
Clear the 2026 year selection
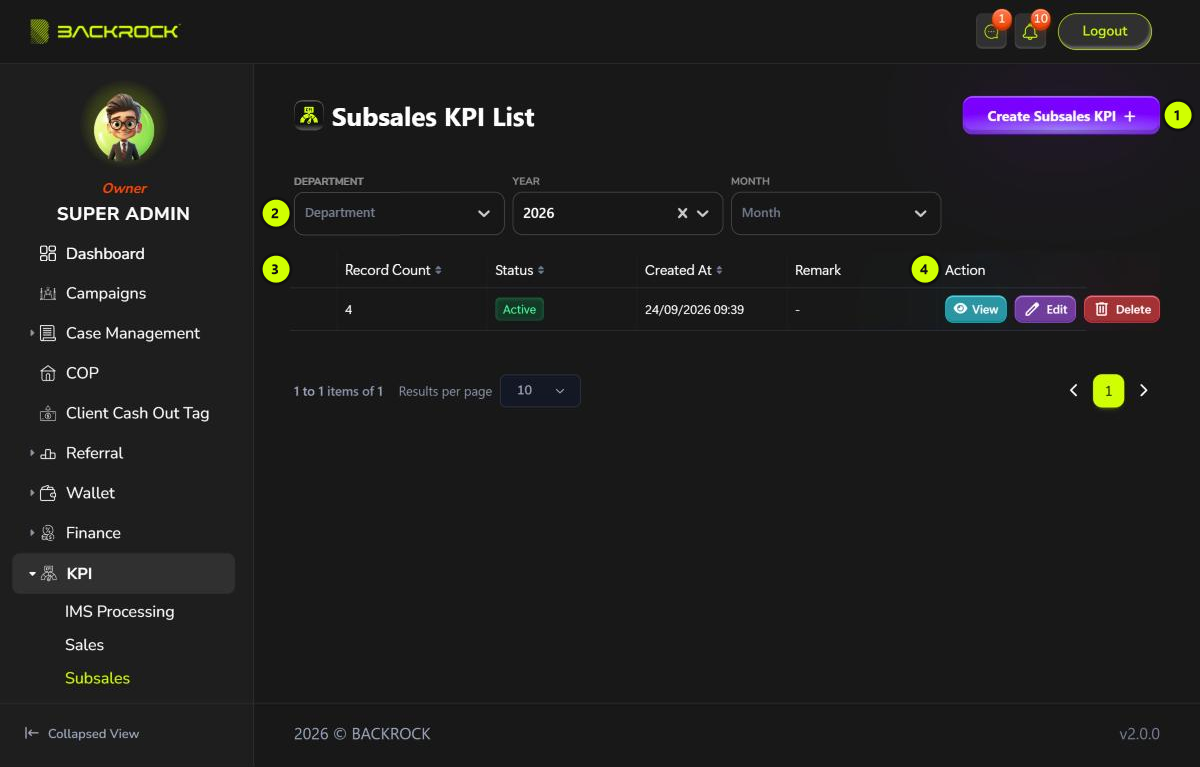pyautogui.click(x=682, y=213)
